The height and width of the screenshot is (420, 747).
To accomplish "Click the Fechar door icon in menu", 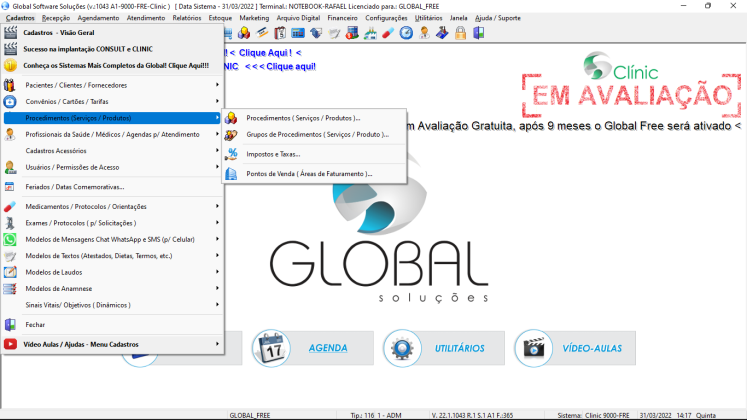I will pos(10,325).
